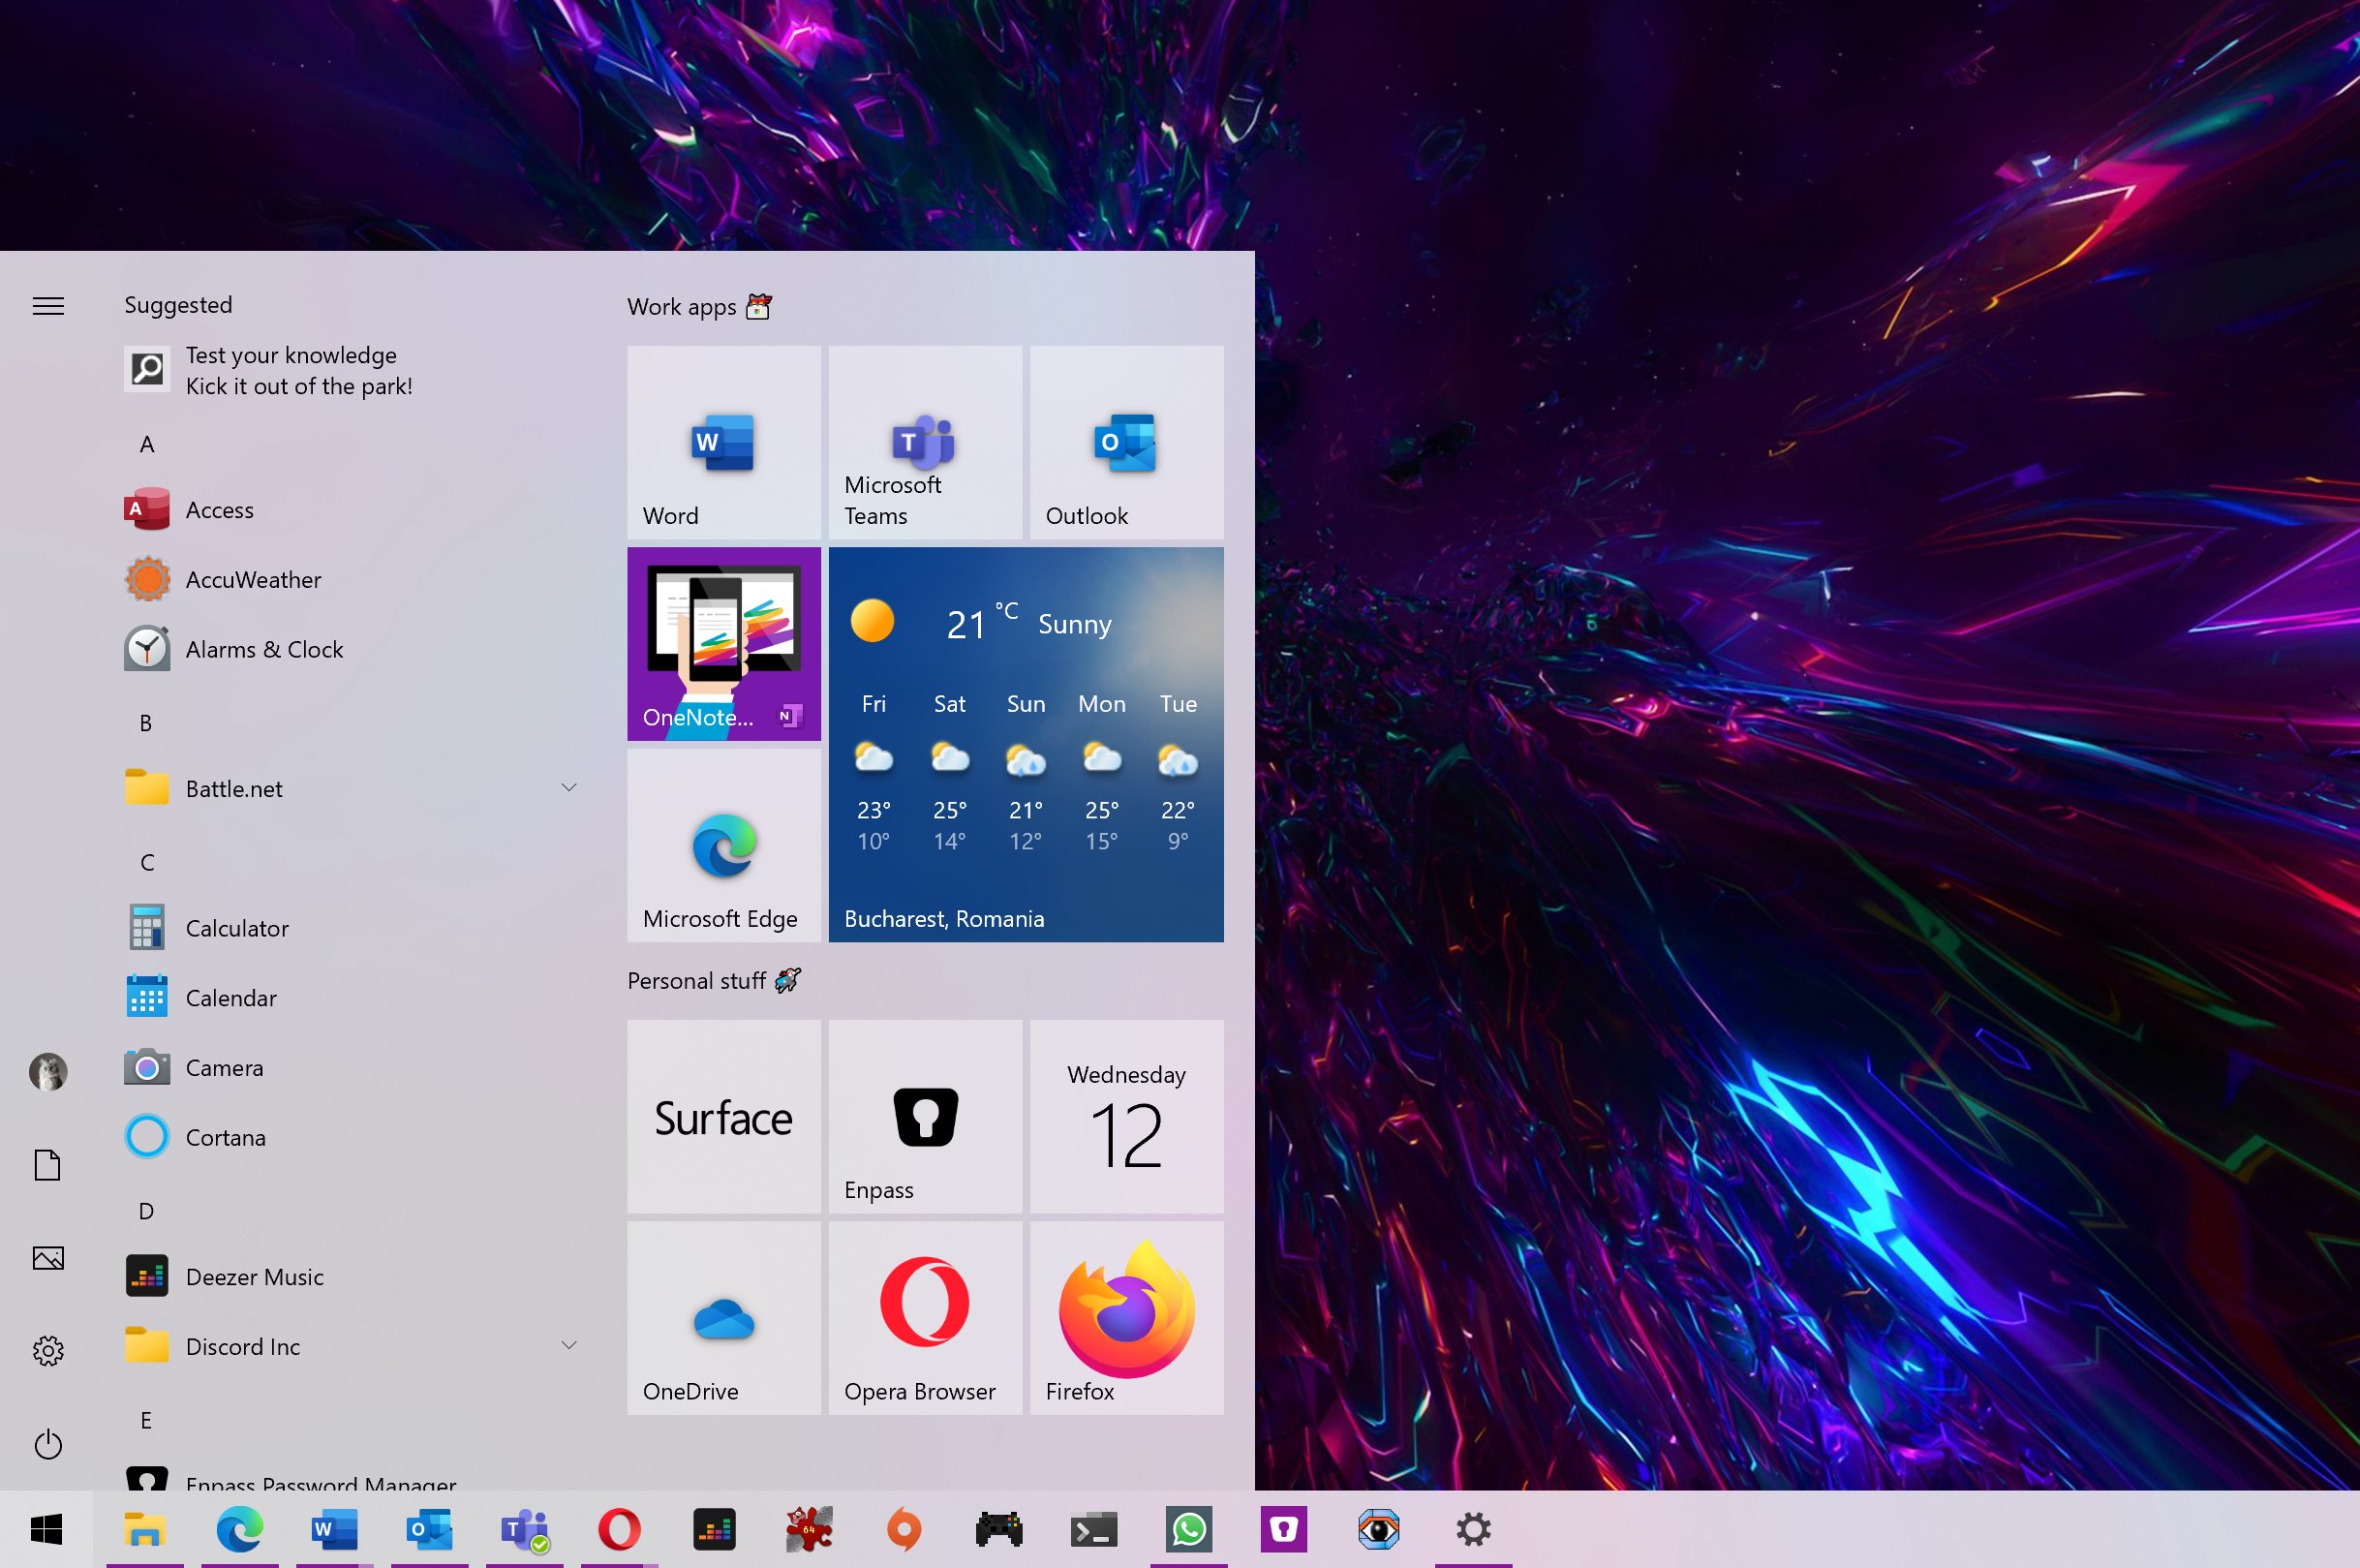Screen dimensions: 2360x1568
Task: Rename the Work apps group header
Action: 699,307
